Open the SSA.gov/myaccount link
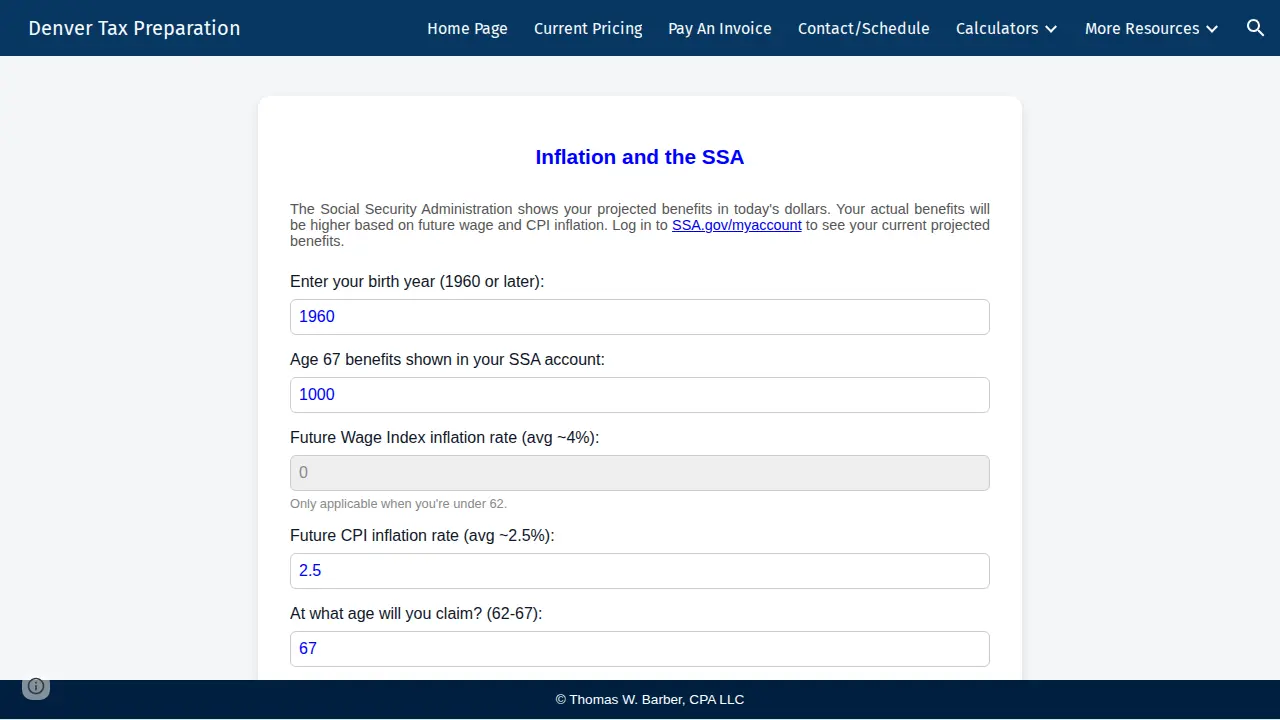The height and width of the screenshot is (720, 1280). [737, 225]
